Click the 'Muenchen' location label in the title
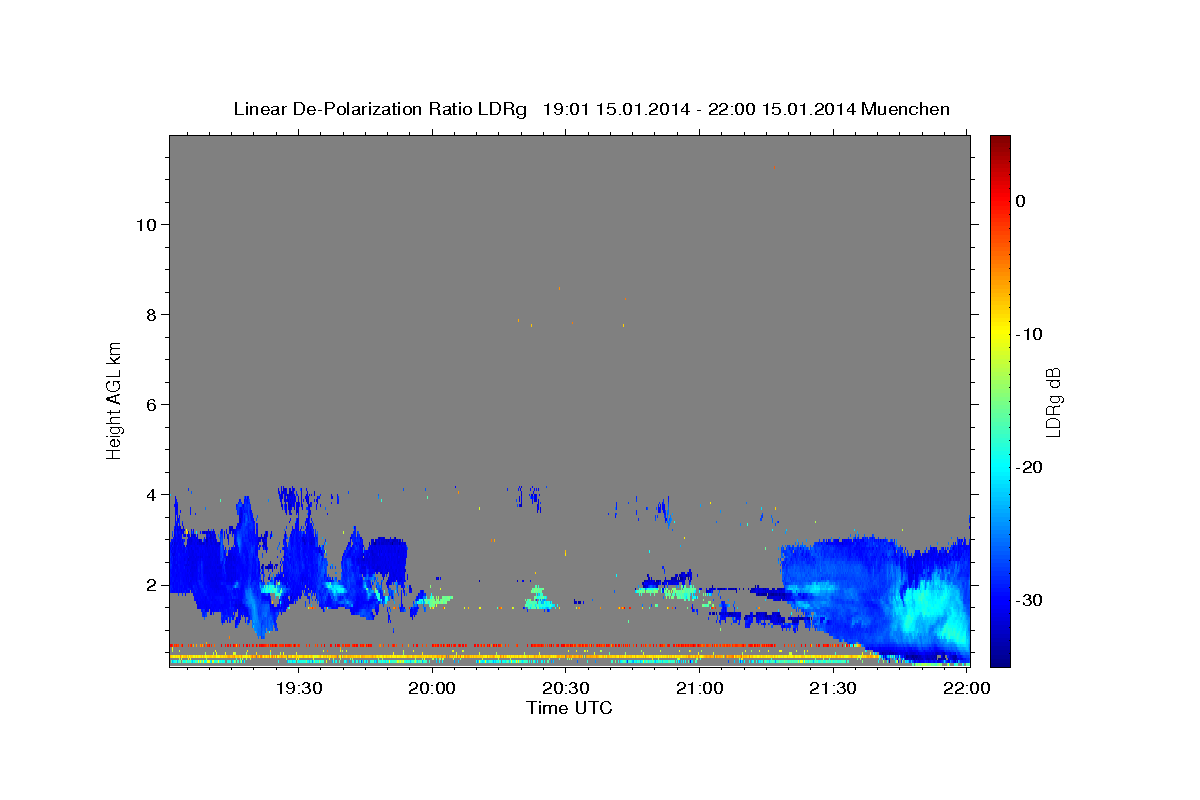The width and height of the screenshot is (1200, 800). click(x=906, y=109)
